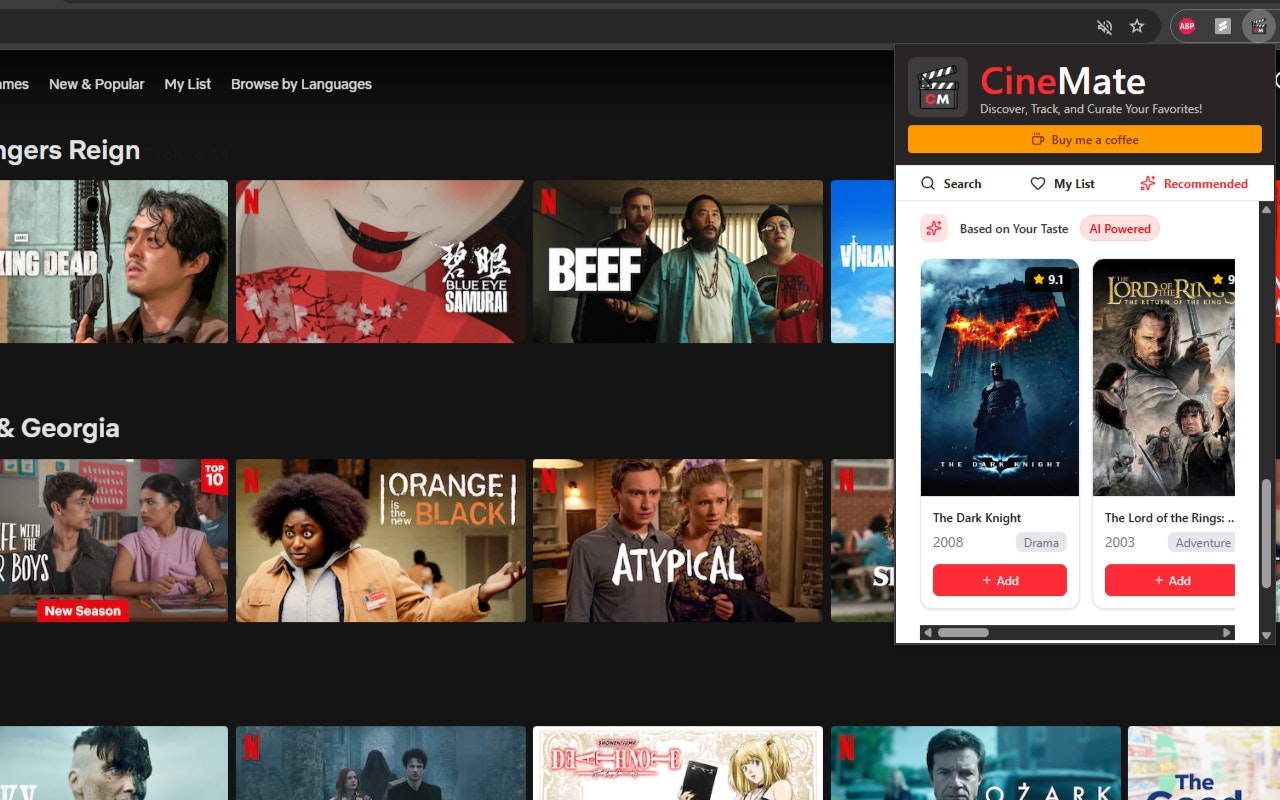
Task: Click the vertical scrollbar thumb in CineMate
Action: [1266, 533]
